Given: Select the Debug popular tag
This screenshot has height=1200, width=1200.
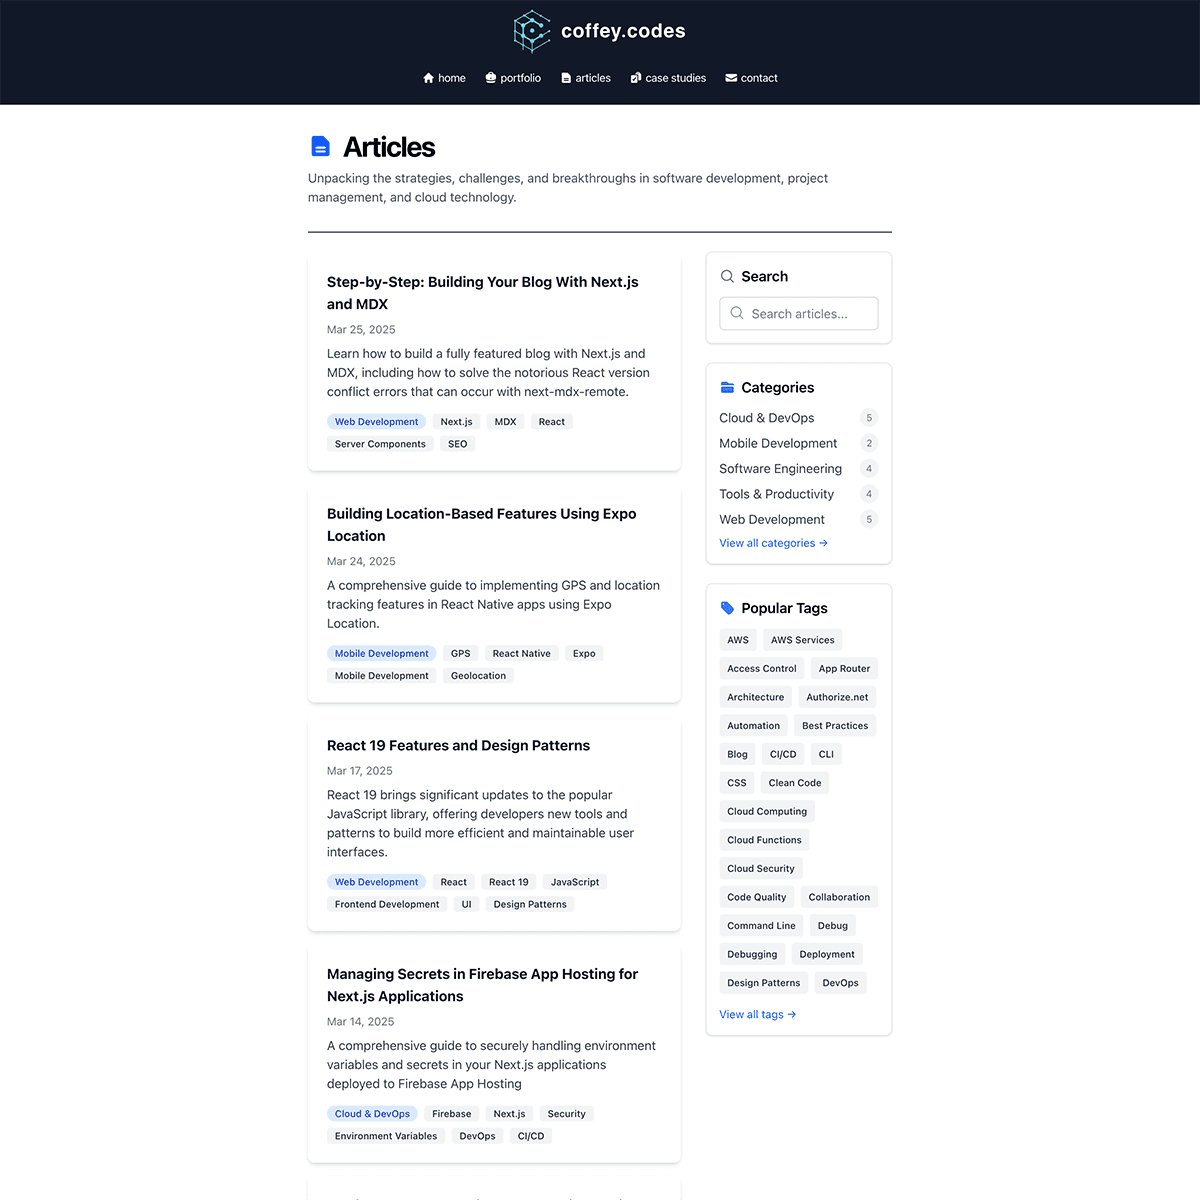Looking at the screenshot, I should [833, 926].
